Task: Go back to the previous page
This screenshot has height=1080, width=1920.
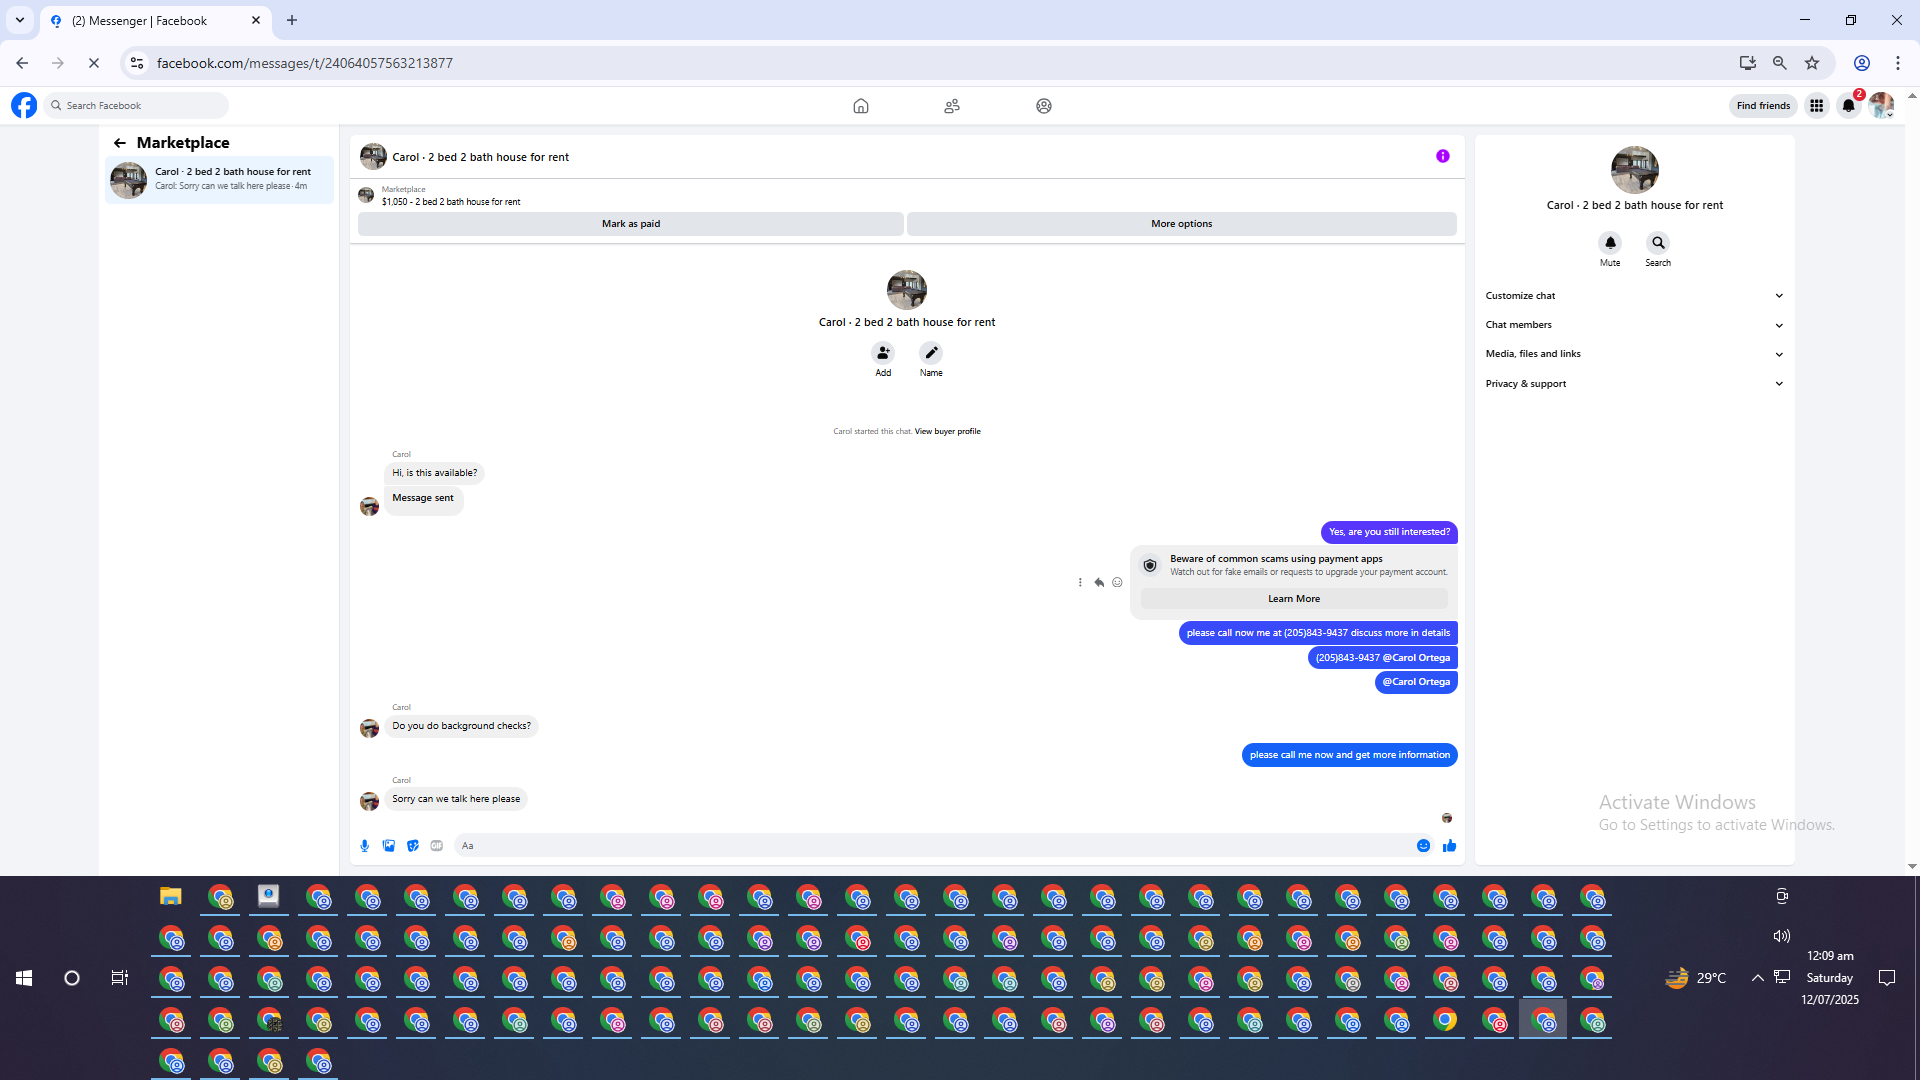Action: (x=22, y=63)
